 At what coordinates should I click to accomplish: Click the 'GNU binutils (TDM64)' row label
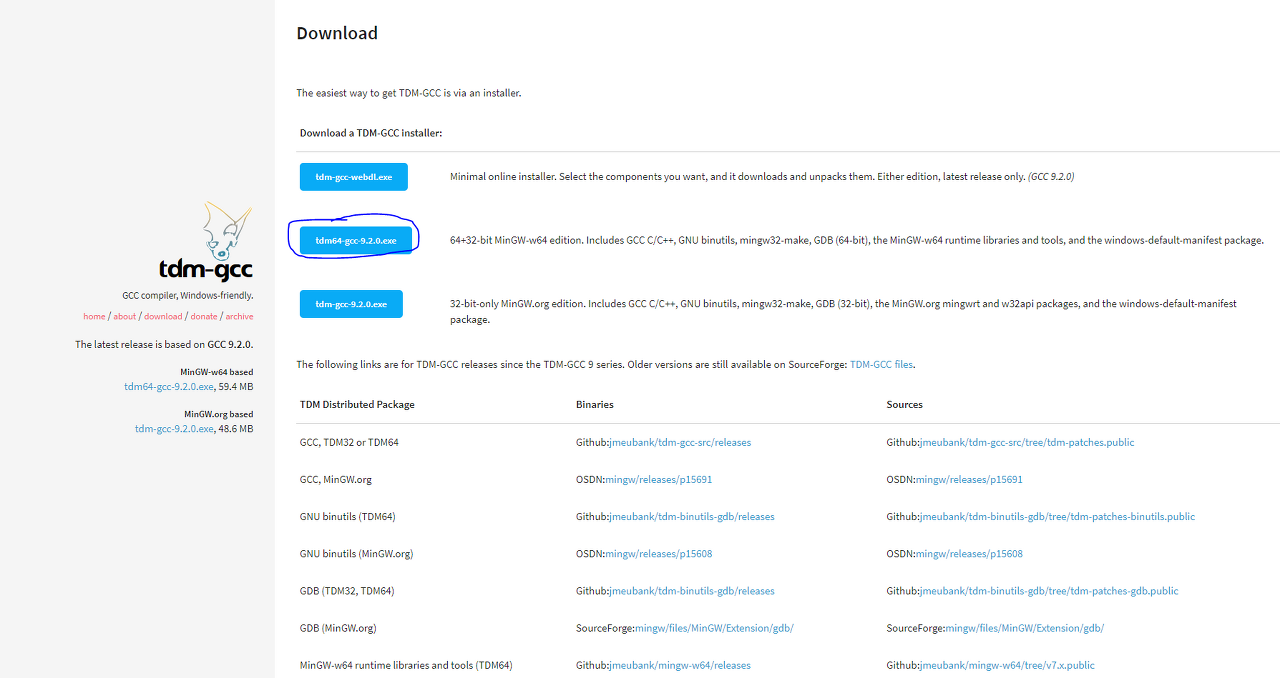tap(348, 516)
